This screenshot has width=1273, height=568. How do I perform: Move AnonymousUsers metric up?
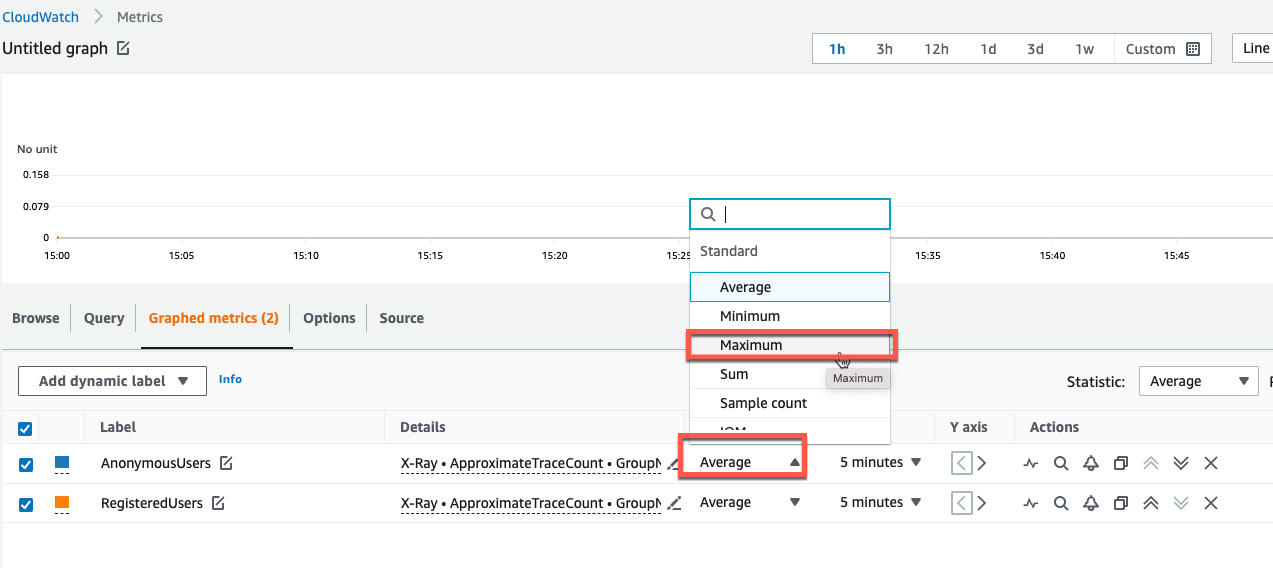coord(1151,463)
